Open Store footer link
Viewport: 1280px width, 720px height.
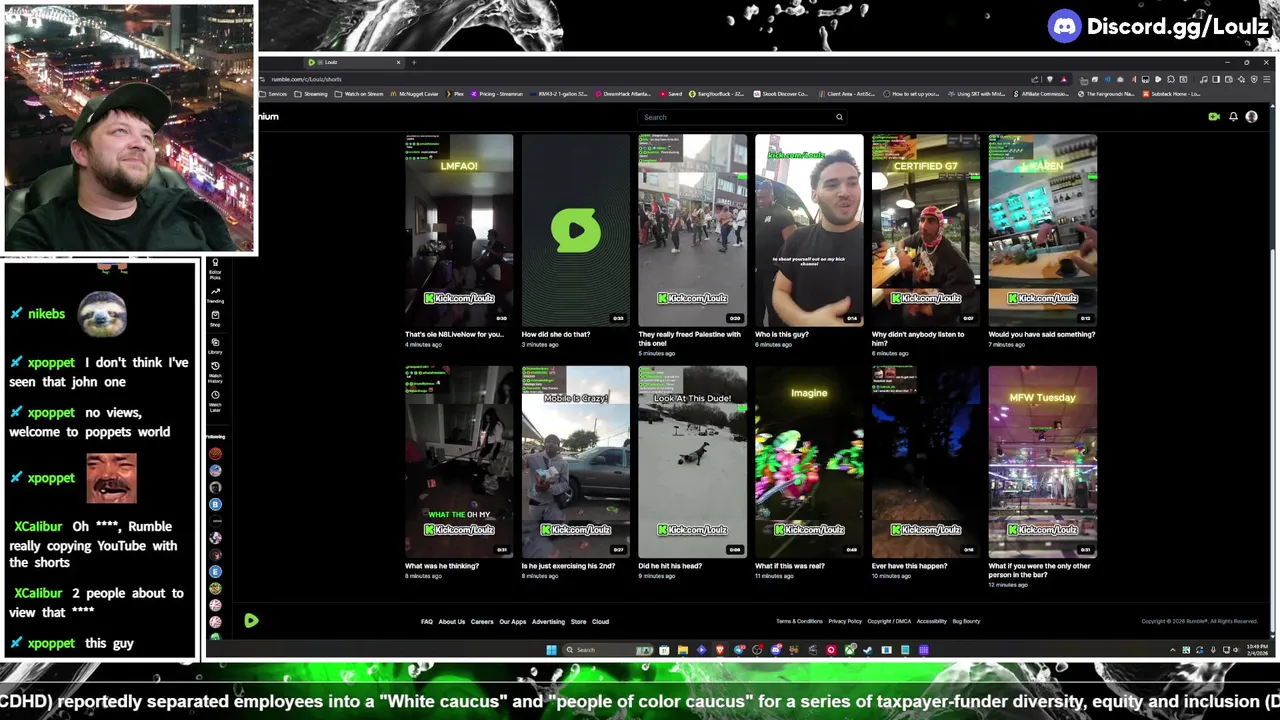pyautogui.click(x=578, y=622)
